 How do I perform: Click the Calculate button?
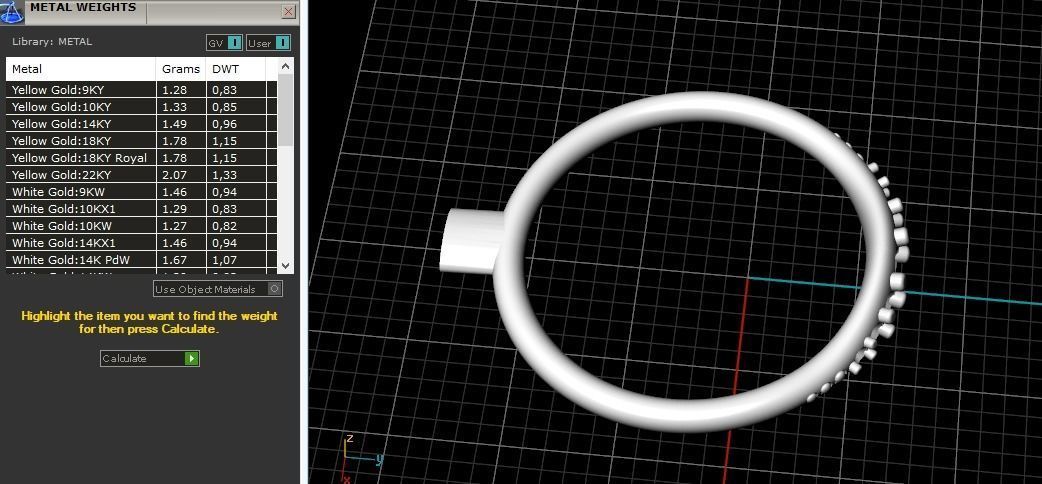(x=150, y=358)
